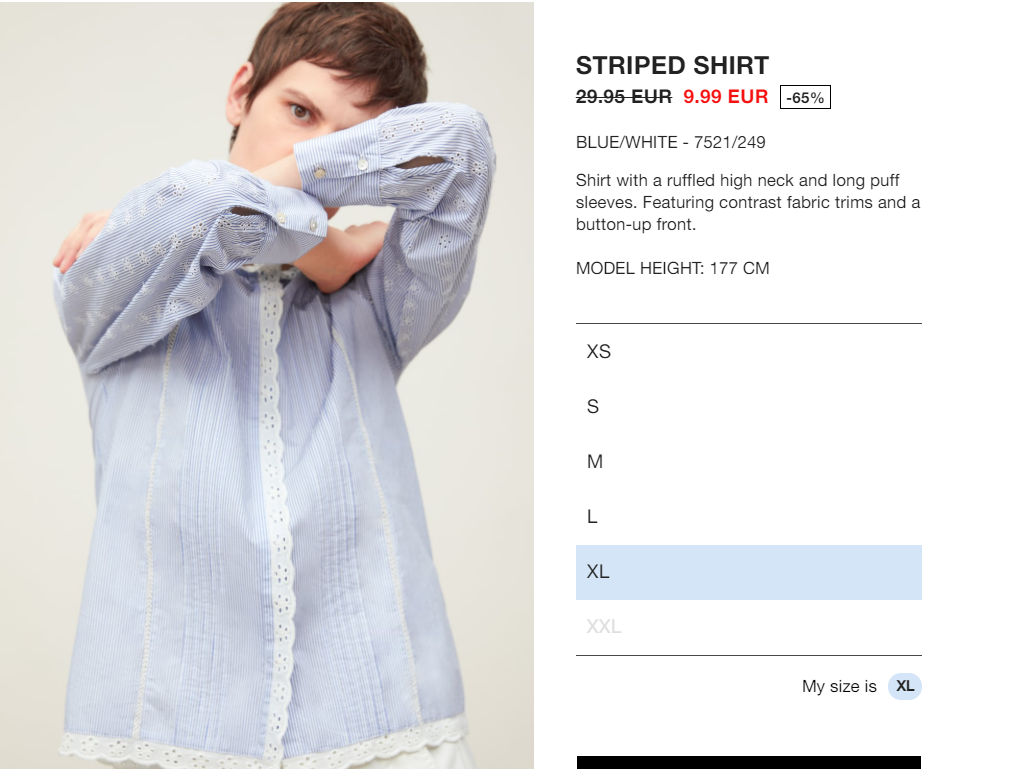1023x769 pixels.
Task: Click the black add button bar
Action: point(748,762)
